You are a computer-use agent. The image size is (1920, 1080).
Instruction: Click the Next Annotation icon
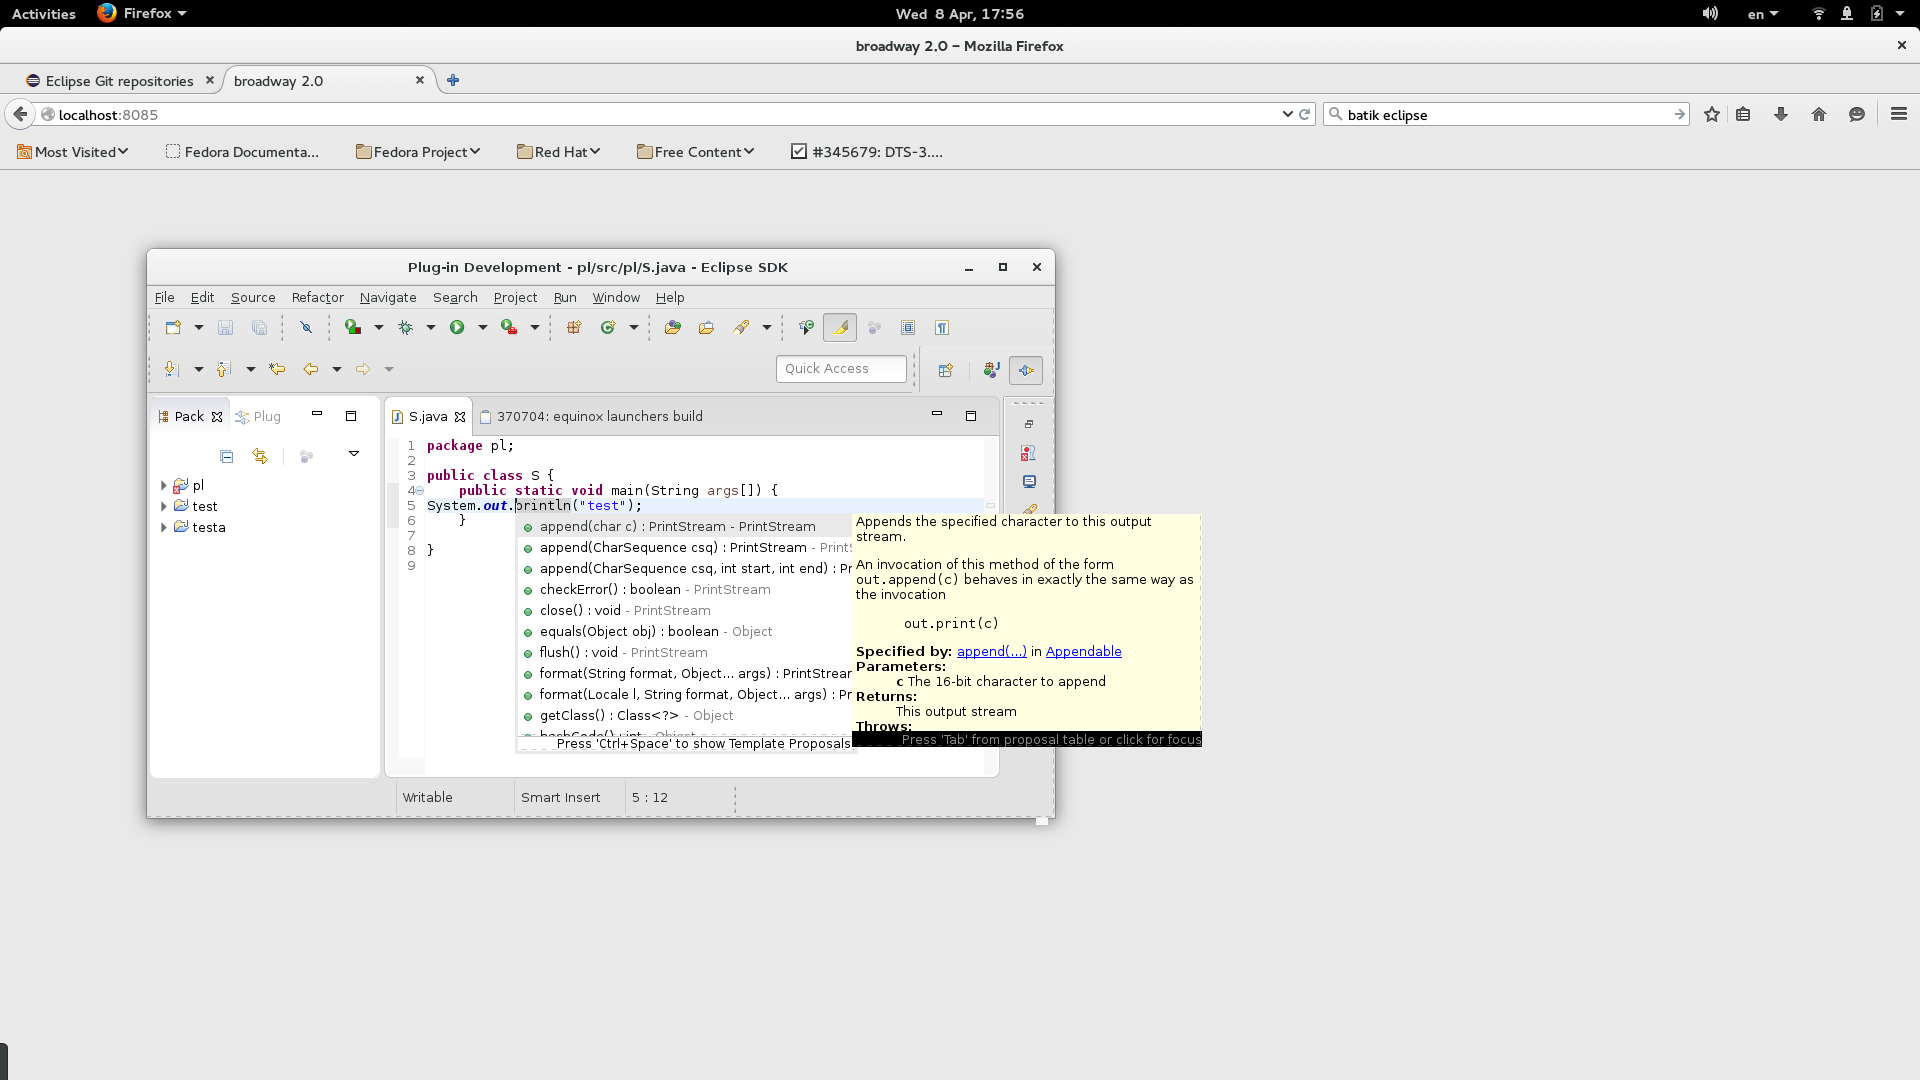tap(172, 369)
